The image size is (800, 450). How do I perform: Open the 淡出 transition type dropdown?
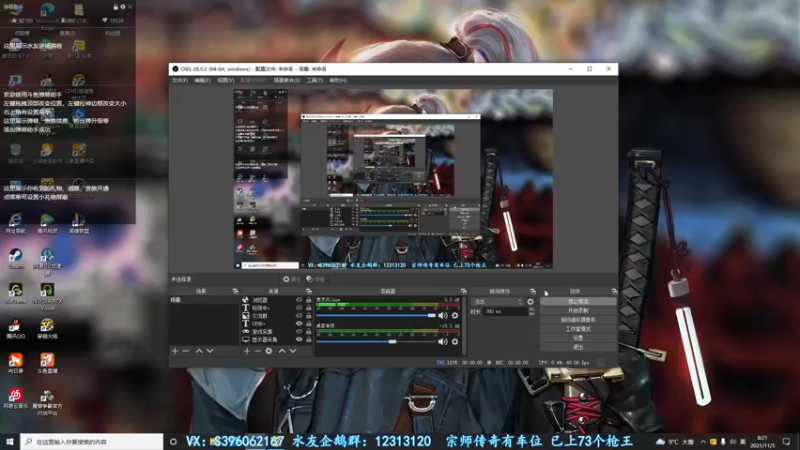pyautogui.click(x=497, y=302)
